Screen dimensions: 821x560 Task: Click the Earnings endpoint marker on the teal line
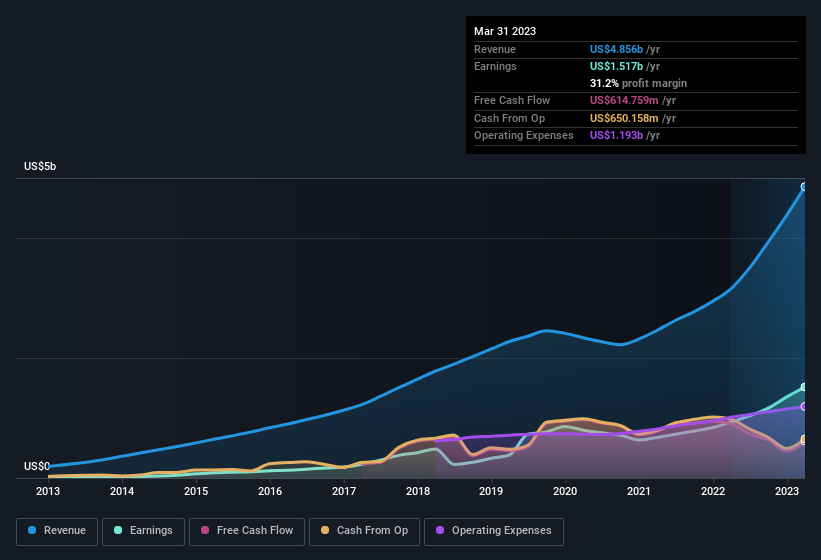coord(804,387)
